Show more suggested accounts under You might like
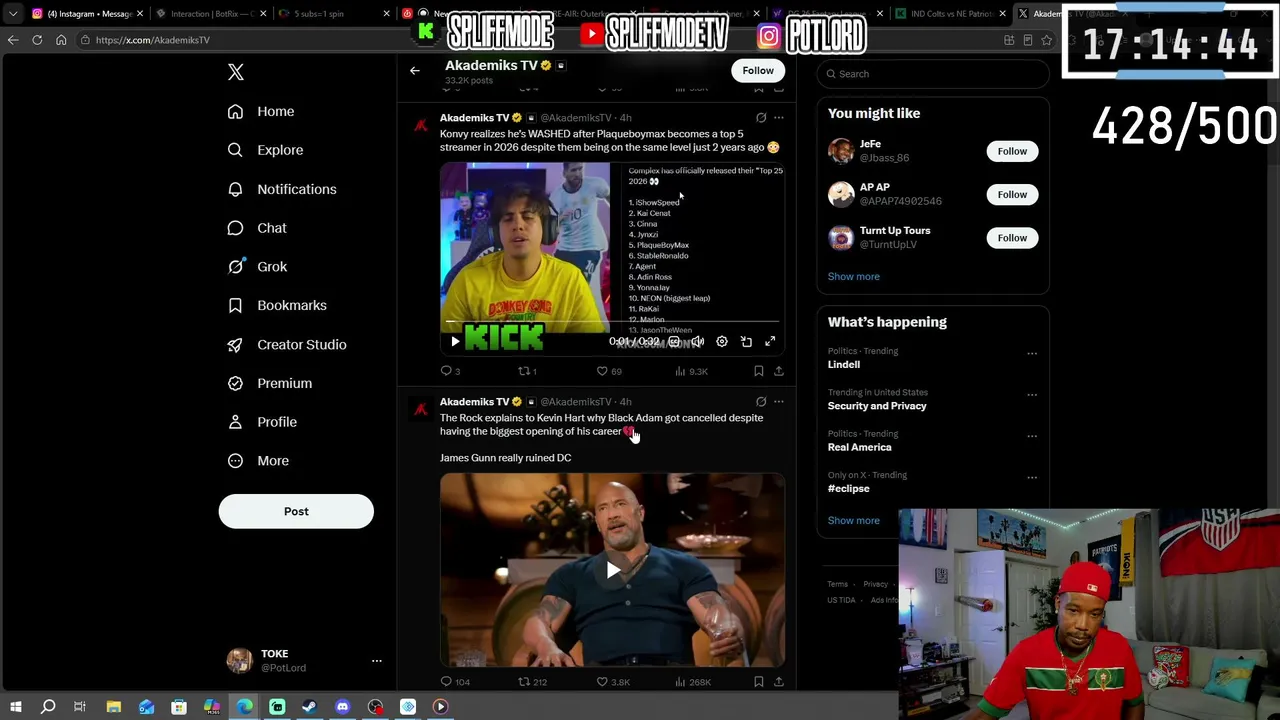 point(854,277)
